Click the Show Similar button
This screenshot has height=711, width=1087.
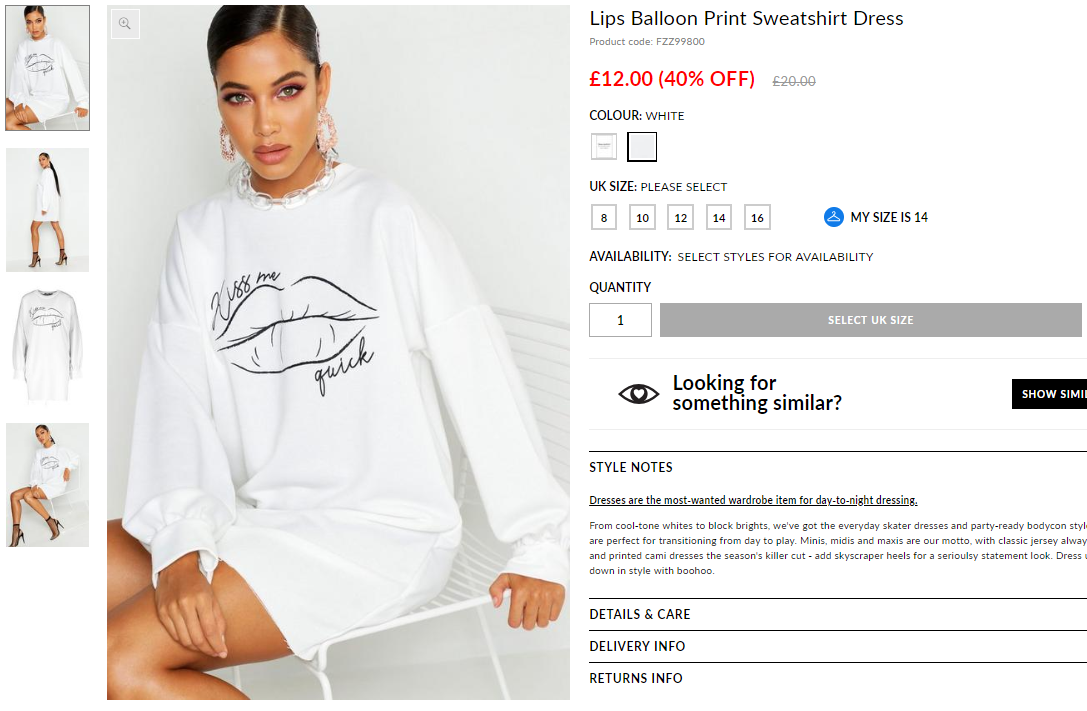1050,394
